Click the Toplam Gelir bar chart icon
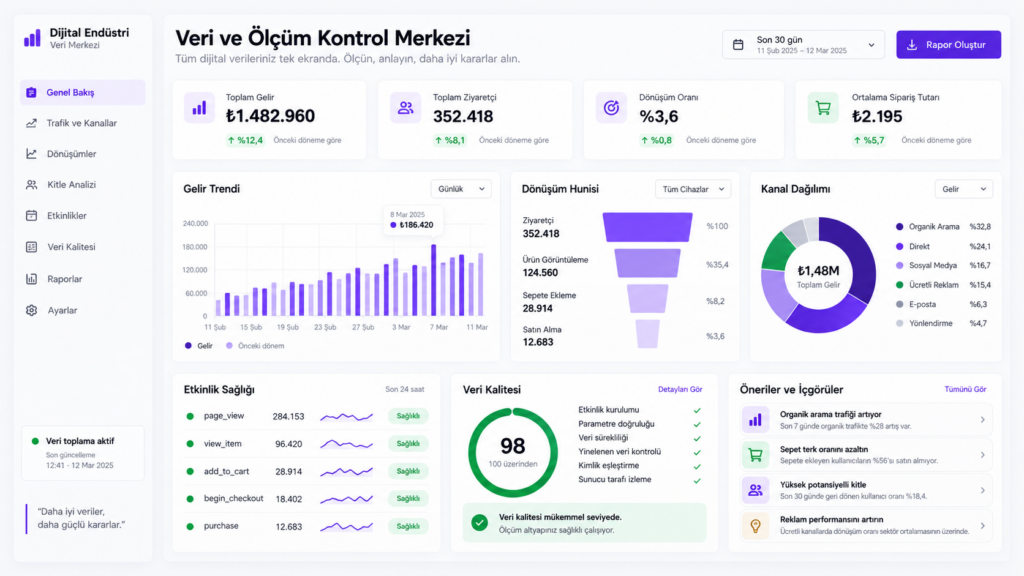Screen dimensions: 1024x576 pyautogui.click(x=199, y=108)
